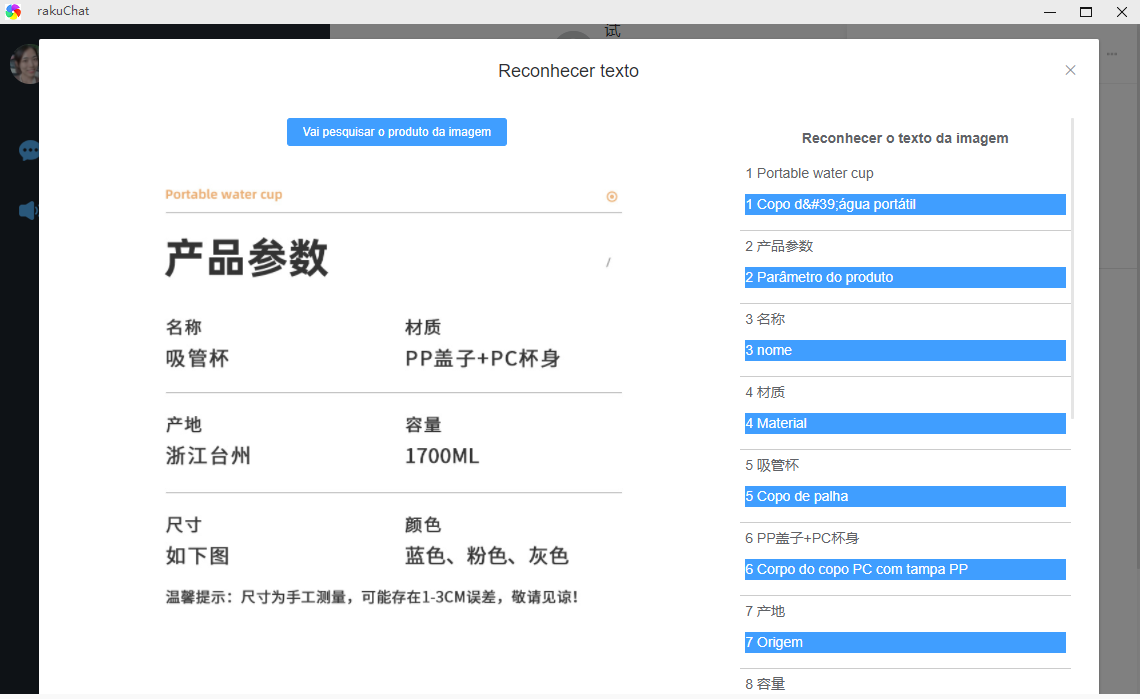Viewport: 1140px width, 699px height.
Task: Select translation "4 Material"
Action: 905,423
